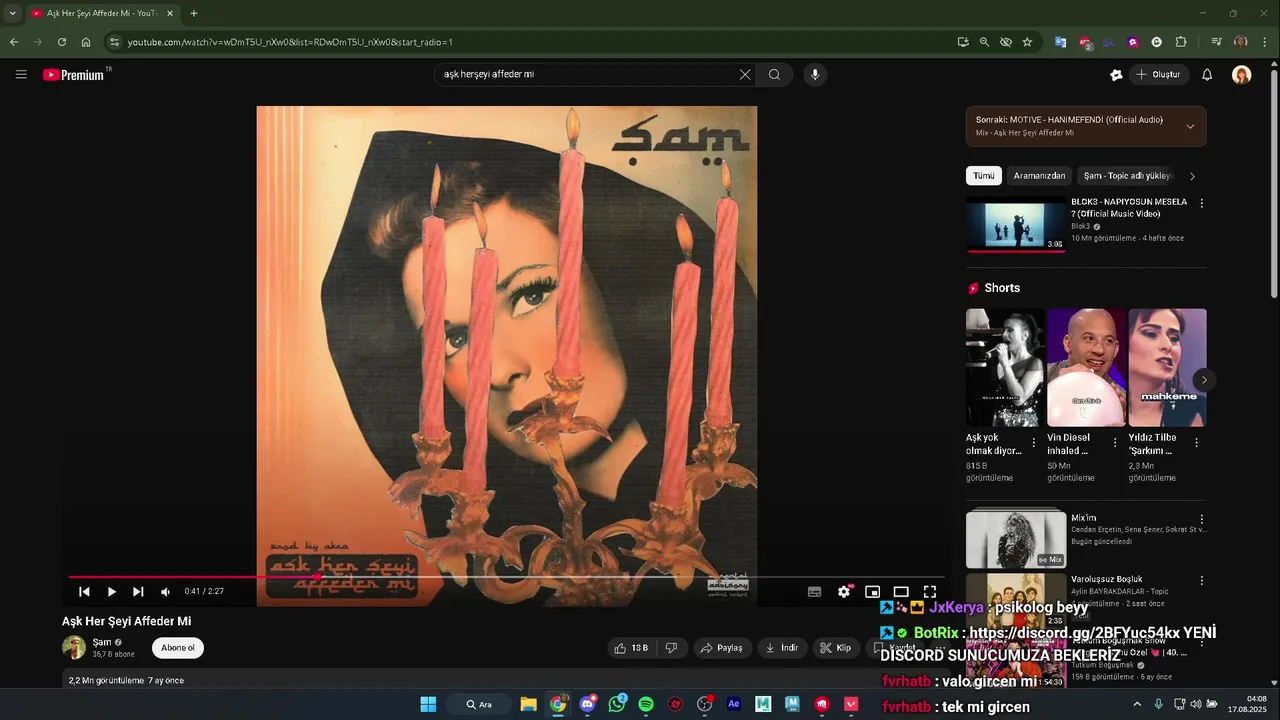This screenshot has height=720, width=1280.
Task: Open Chrome three-dot menu
Action: point(1265,42)
